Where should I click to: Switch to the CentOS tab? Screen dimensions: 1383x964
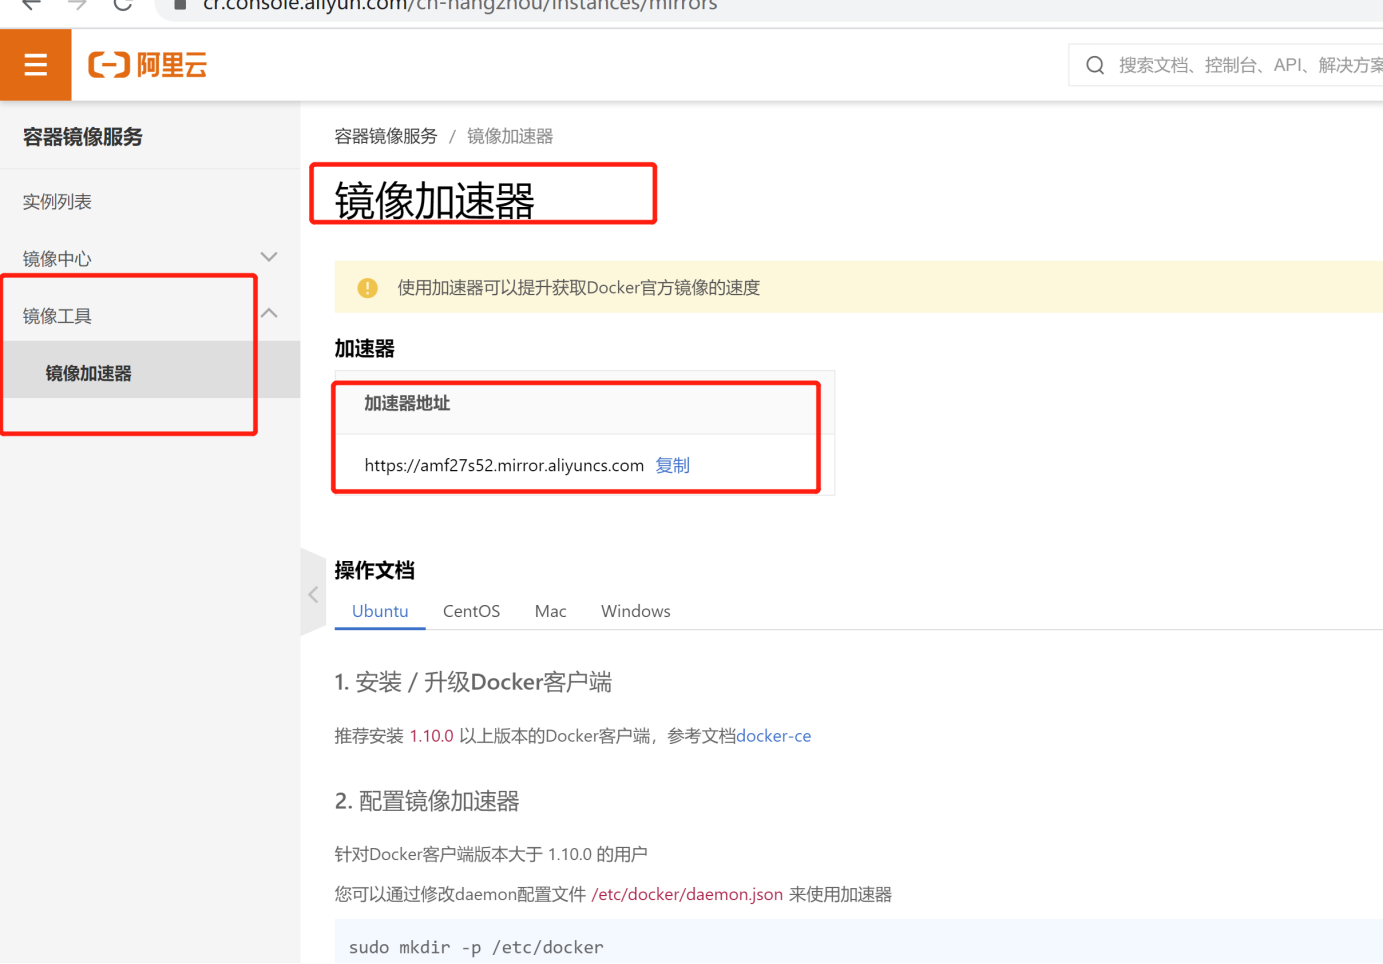470,611
